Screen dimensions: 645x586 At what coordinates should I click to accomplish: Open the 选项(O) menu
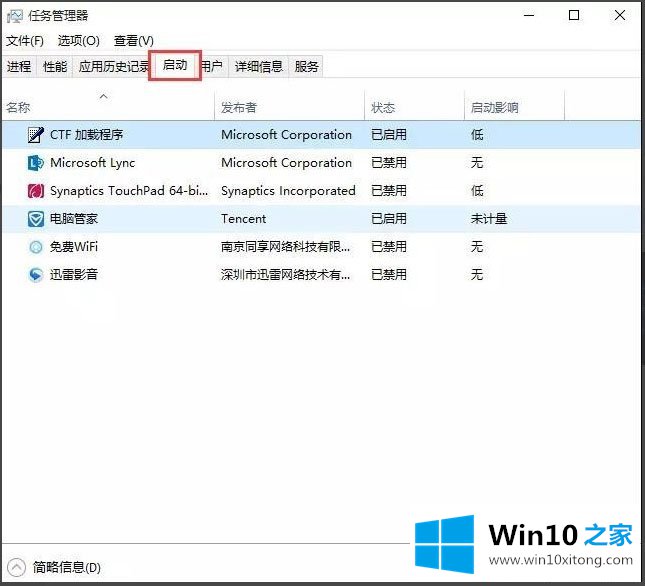[79, 41]
